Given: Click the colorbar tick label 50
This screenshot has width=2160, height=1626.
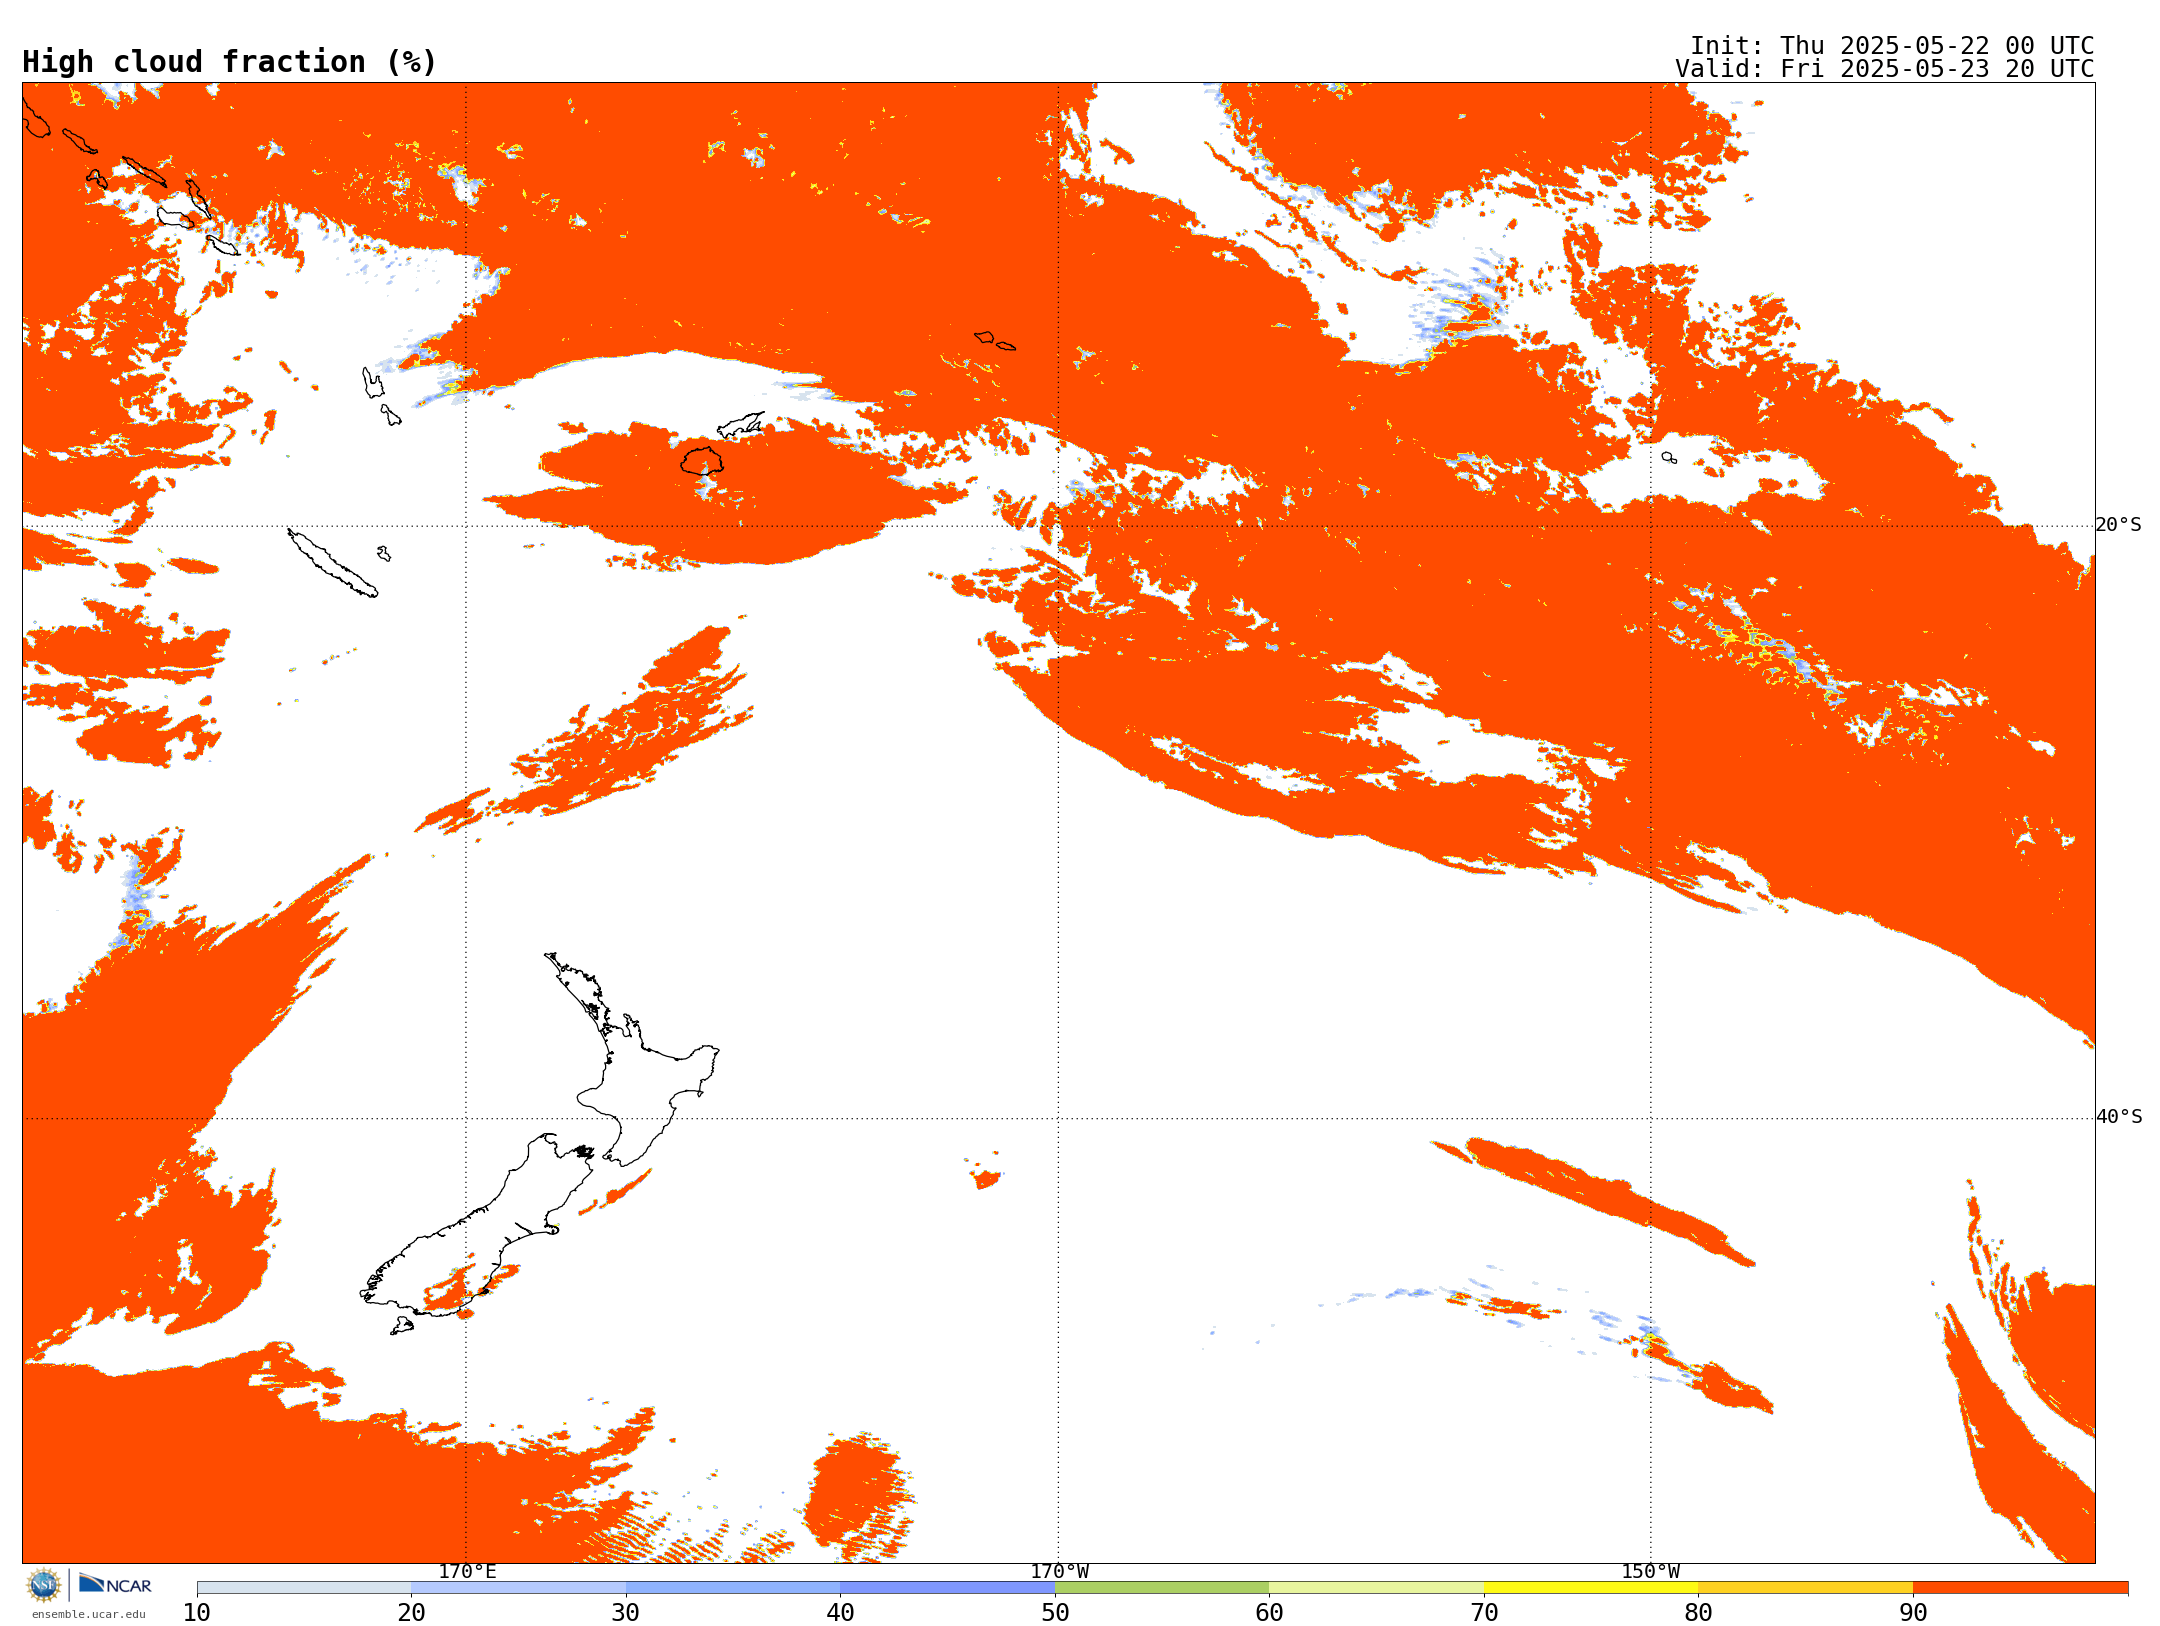Looking at the screenshot, I should coord(1055,1612).
